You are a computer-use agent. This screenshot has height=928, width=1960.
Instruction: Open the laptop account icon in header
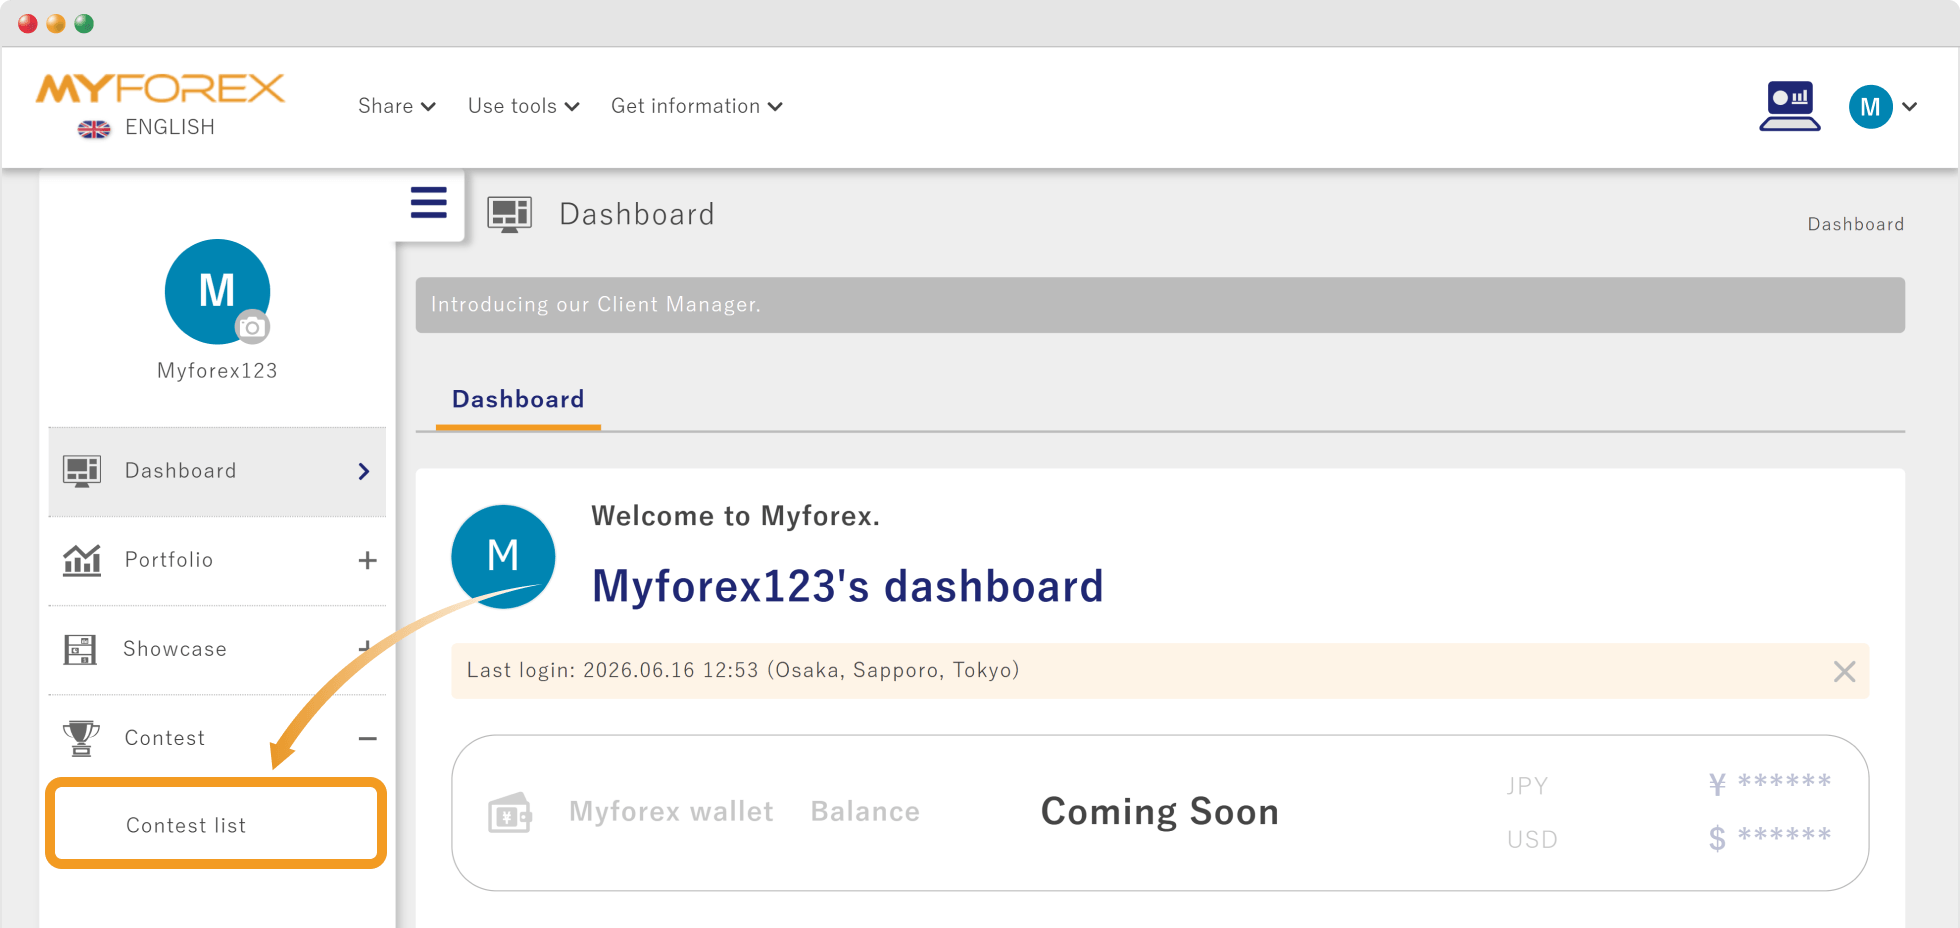[1790, 106]
